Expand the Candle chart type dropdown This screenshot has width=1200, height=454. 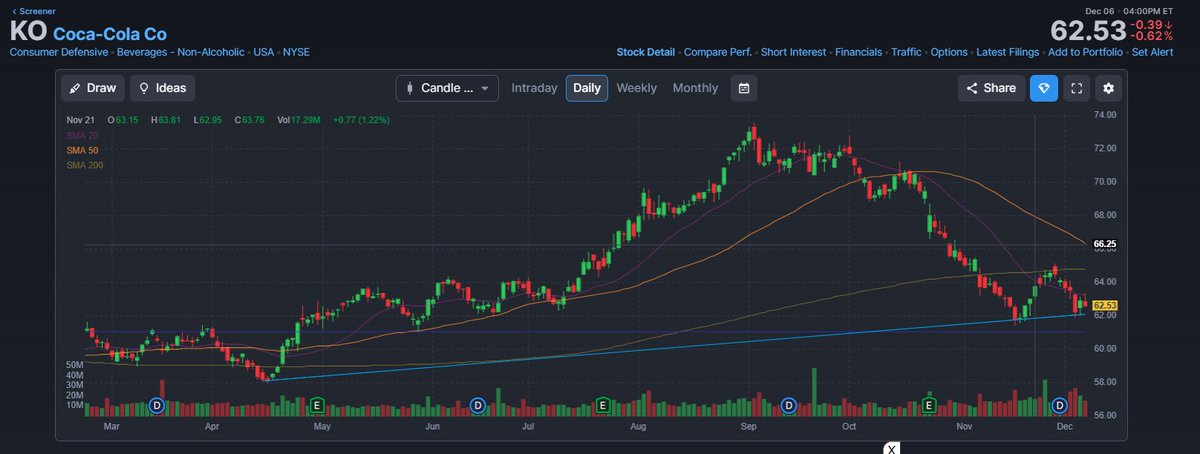(x=447, y=88)
